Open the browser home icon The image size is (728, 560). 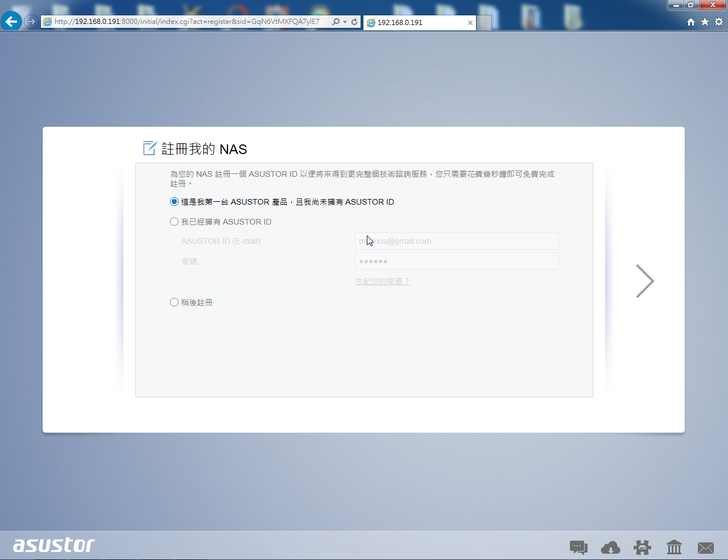click(x=691, y=22)
